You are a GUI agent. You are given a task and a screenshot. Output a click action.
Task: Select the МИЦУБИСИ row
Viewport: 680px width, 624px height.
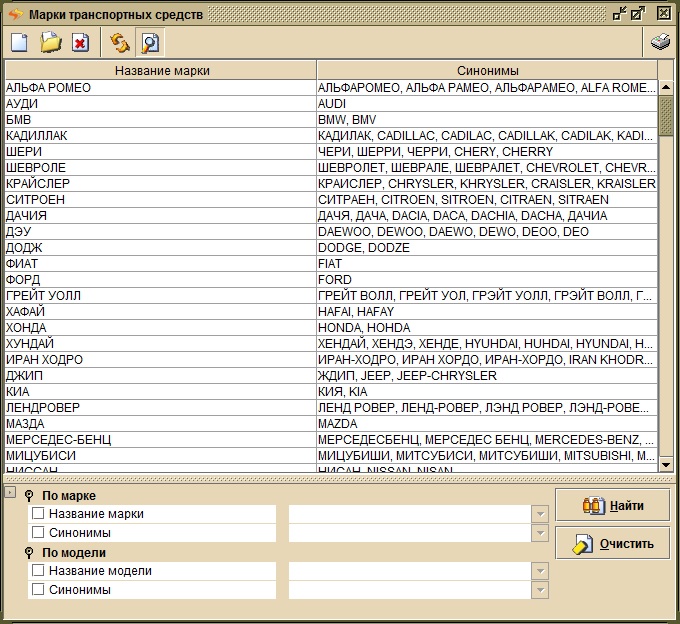(x=331, y=456)
